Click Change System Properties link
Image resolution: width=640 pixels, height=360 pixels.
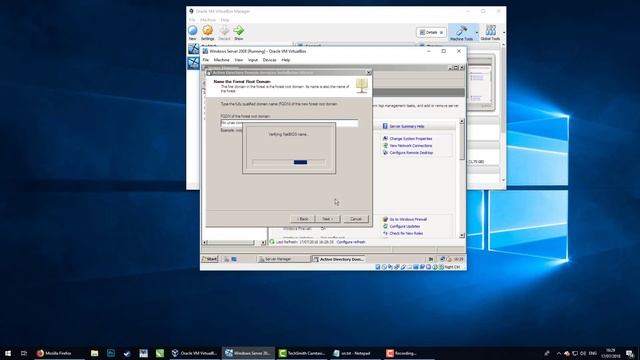click(x=411, y=139)
